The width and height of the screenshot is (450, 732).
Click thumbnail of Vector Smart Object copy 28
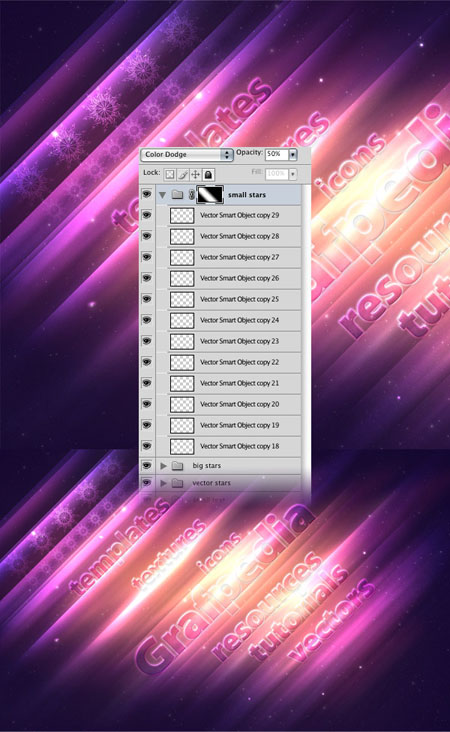click(182, 237)
